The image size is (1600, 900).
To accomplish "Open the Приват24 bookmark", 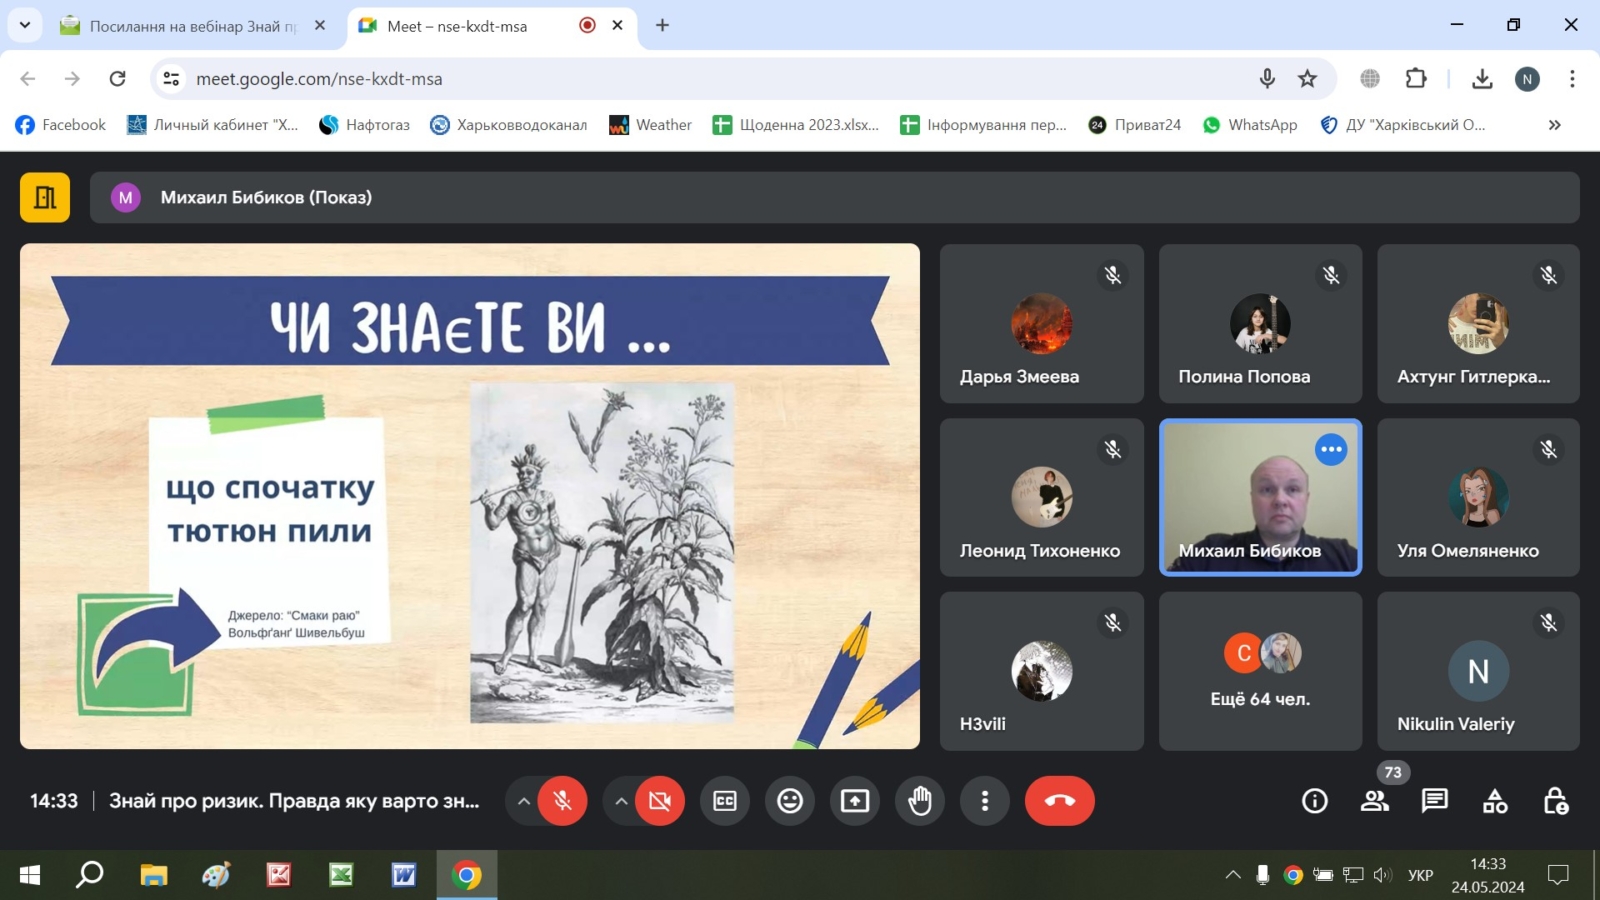I will (x=1135, y=125).
